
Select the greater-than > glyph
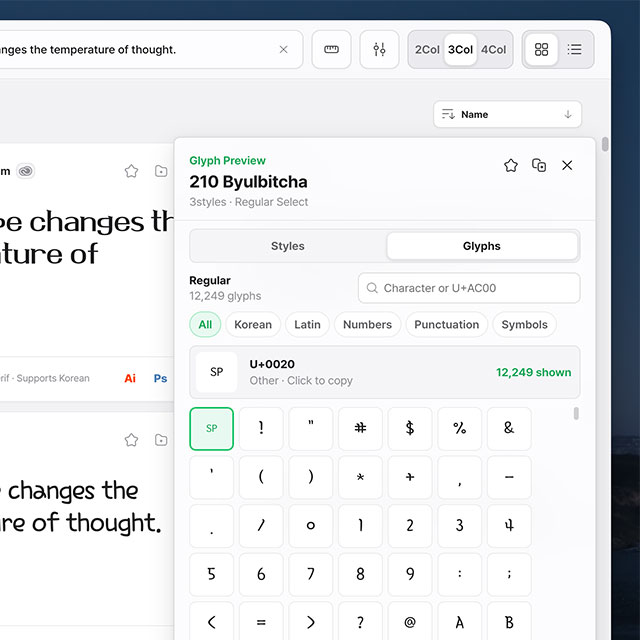tap(311, 622)
